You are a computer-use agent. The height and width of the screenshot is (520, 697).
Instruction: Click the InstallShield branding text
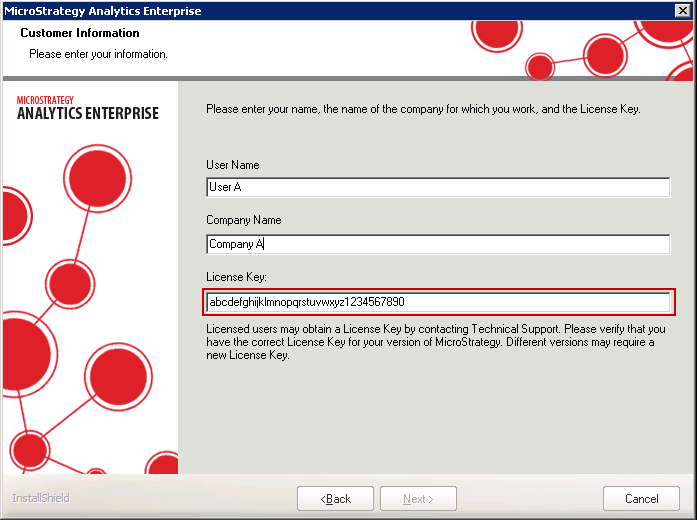[x=41, y=498]
